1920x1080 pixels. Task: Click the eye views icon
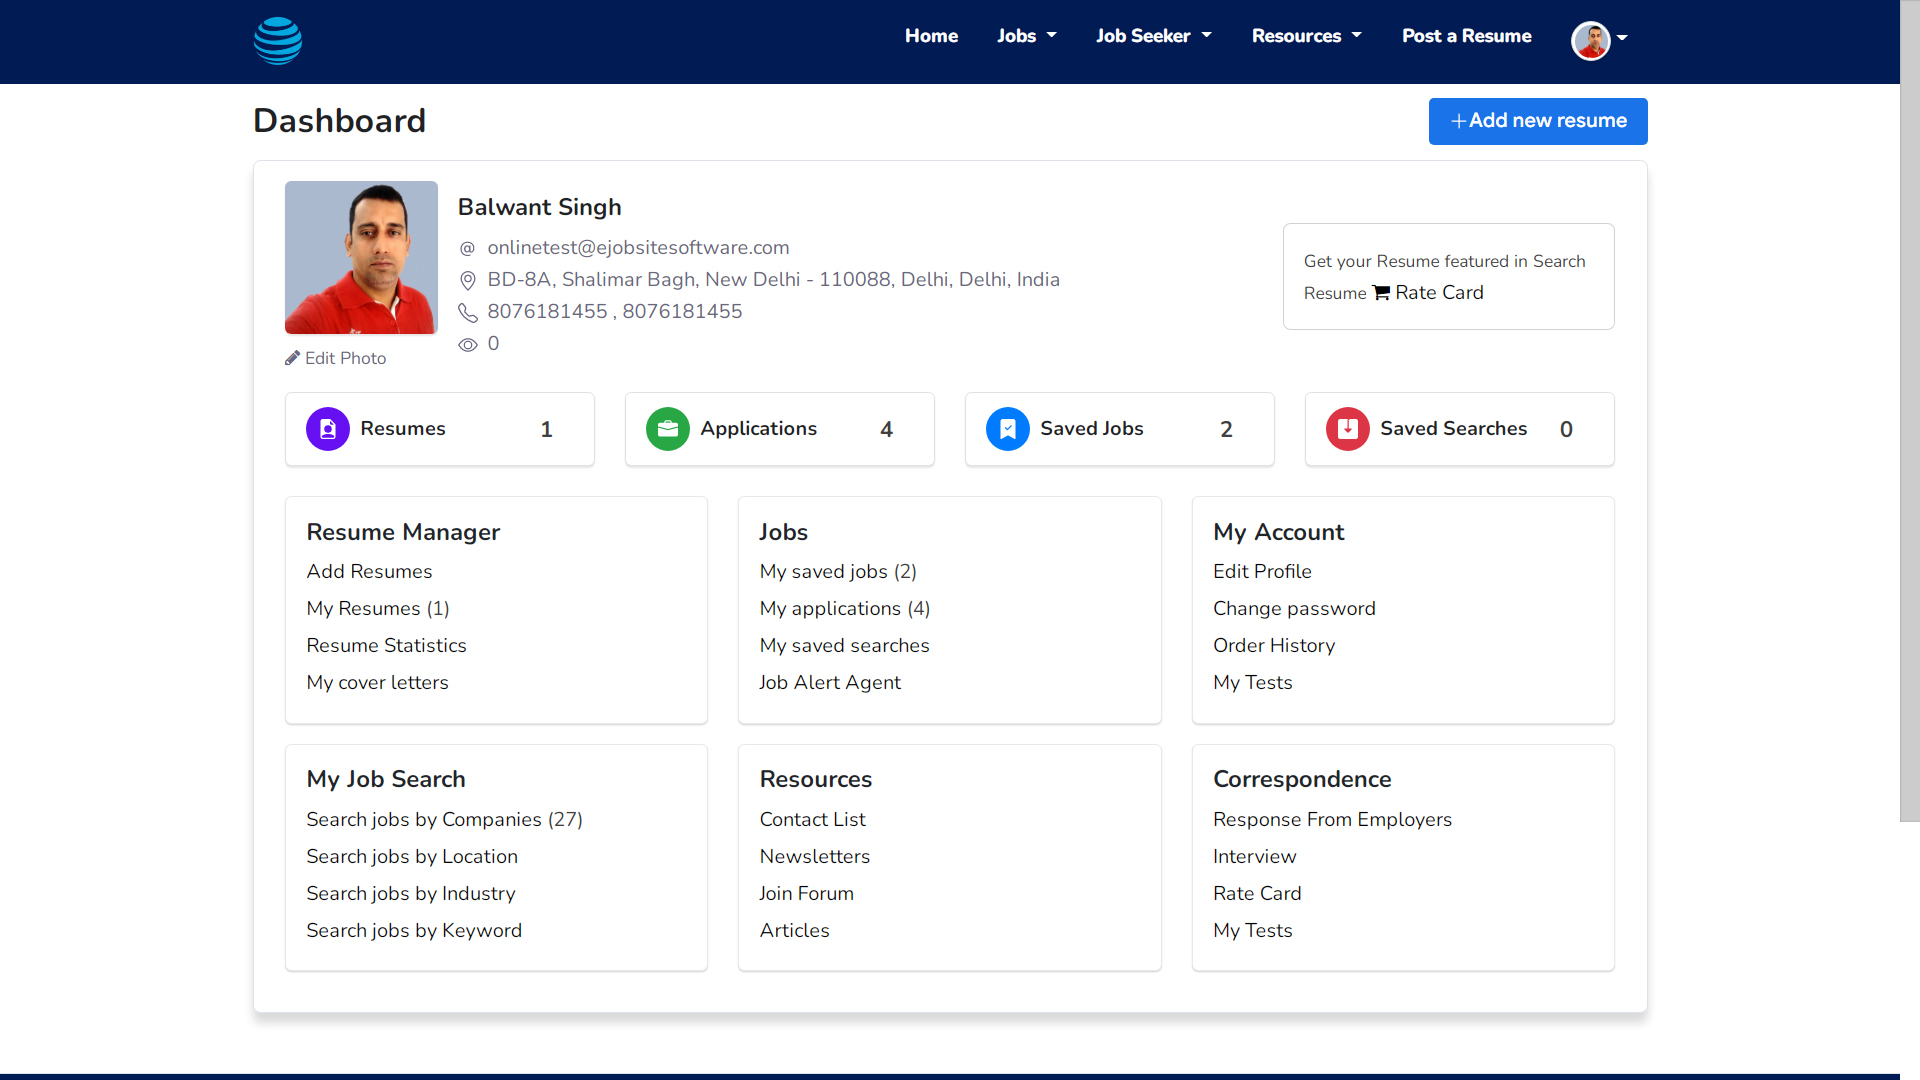pos(467,345)
